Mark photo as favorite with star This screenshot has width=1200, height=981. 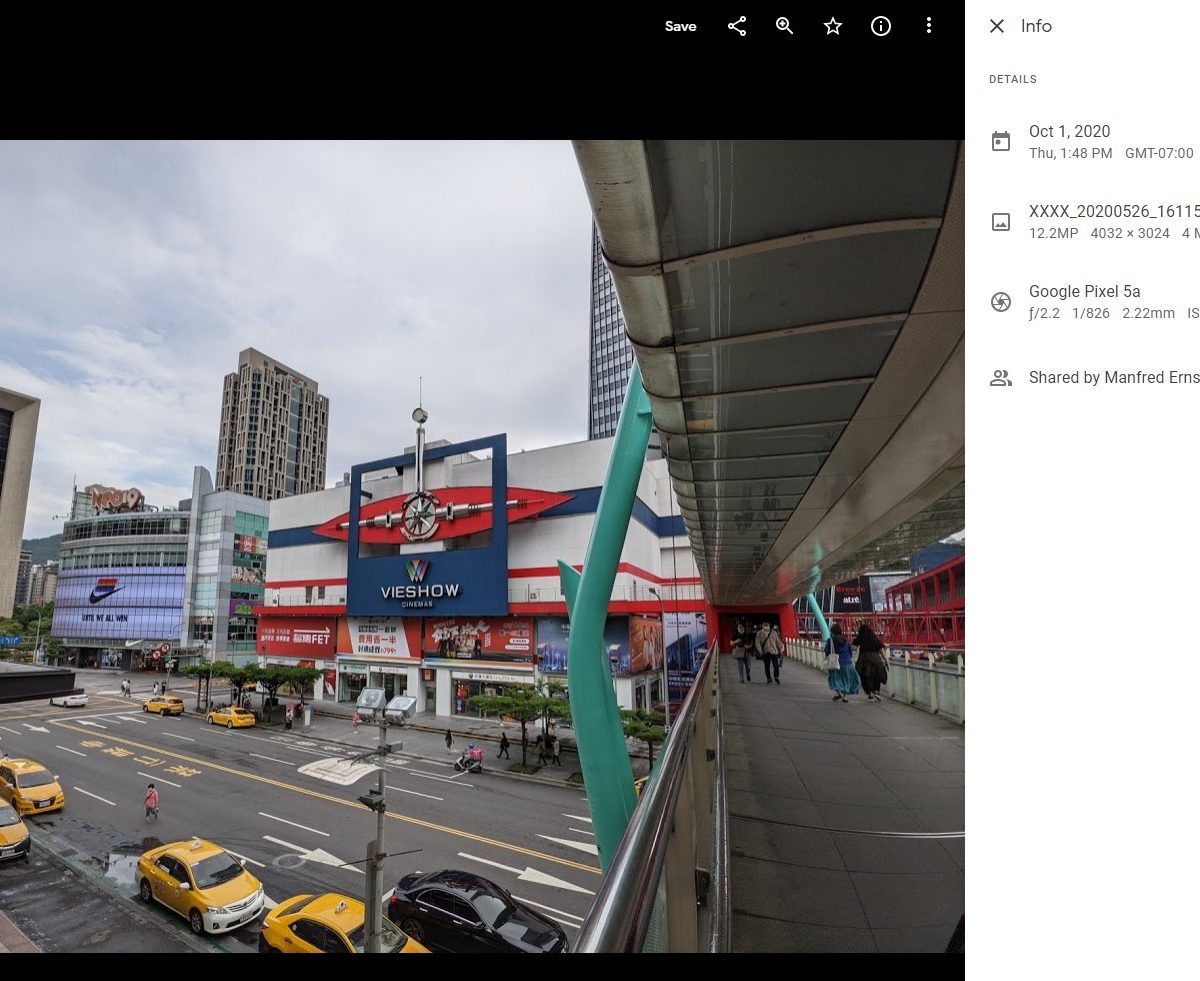point(833,27)
